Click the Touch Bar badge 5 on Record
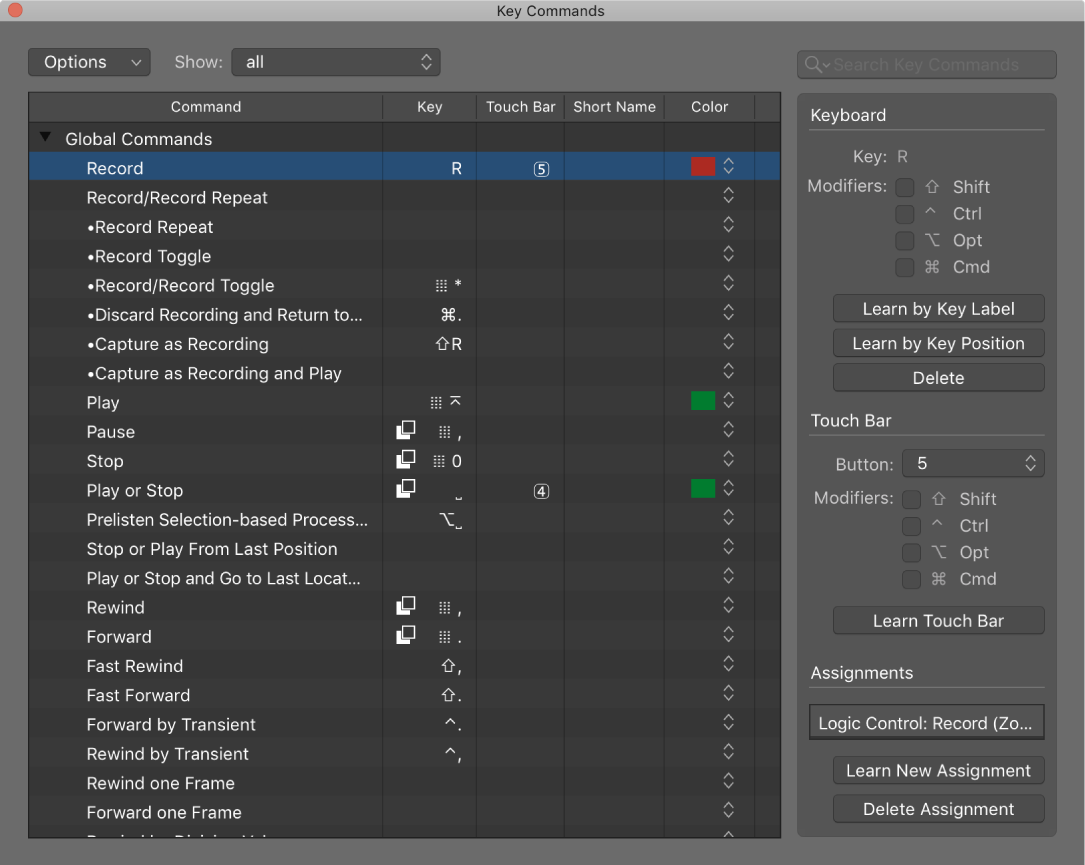 click(540, 168)
